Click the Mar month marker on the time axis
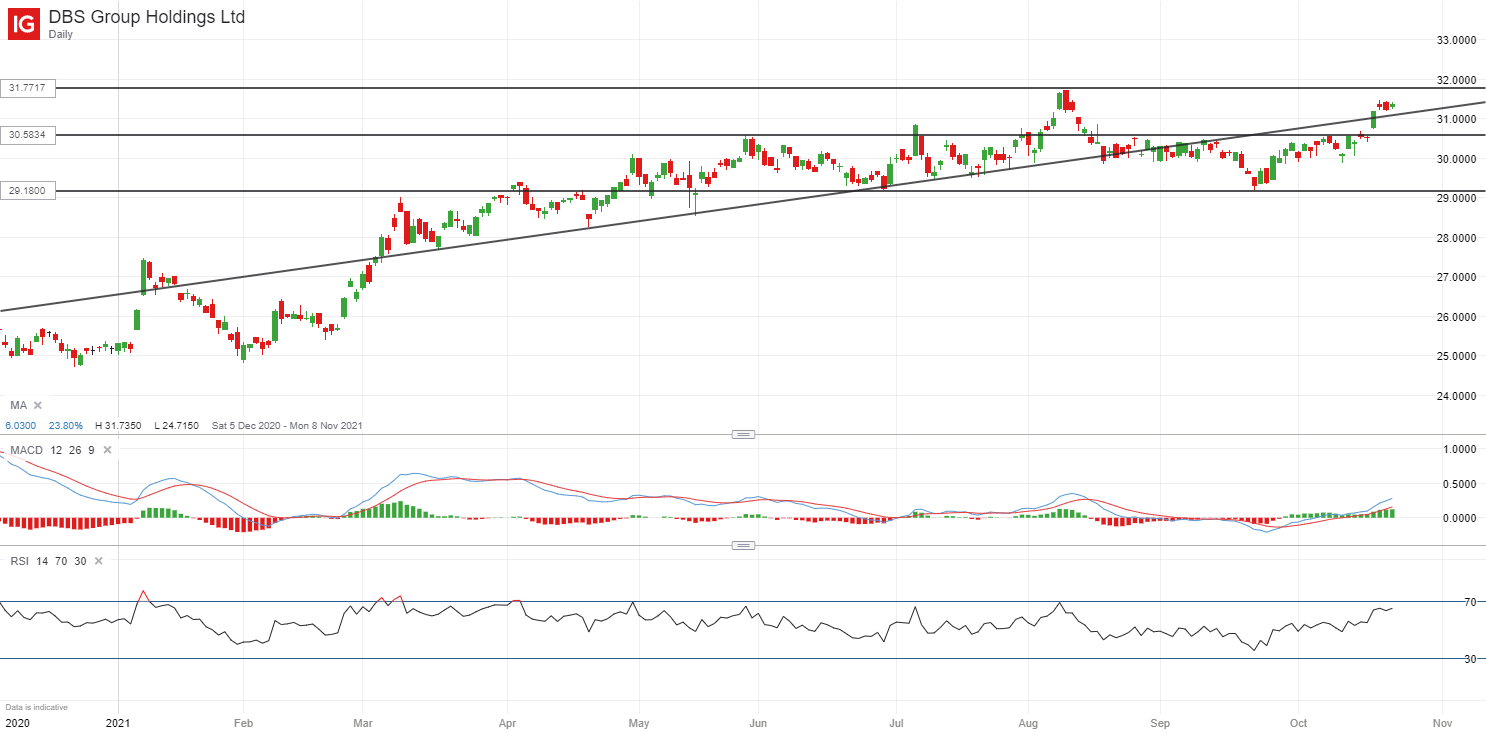 click(364, 722)
